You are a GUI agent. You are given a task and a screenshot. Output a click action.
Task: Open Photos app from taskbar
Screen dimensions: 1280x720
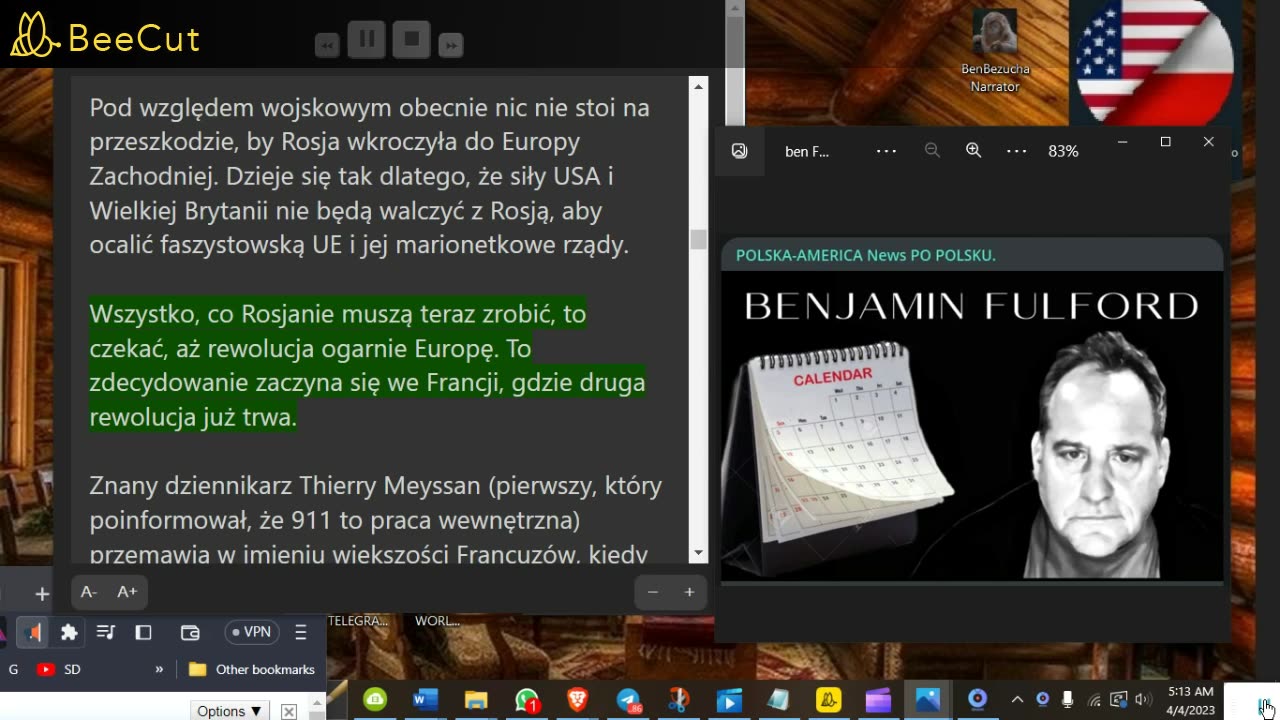pyautogui.click(x=928, y=699)
